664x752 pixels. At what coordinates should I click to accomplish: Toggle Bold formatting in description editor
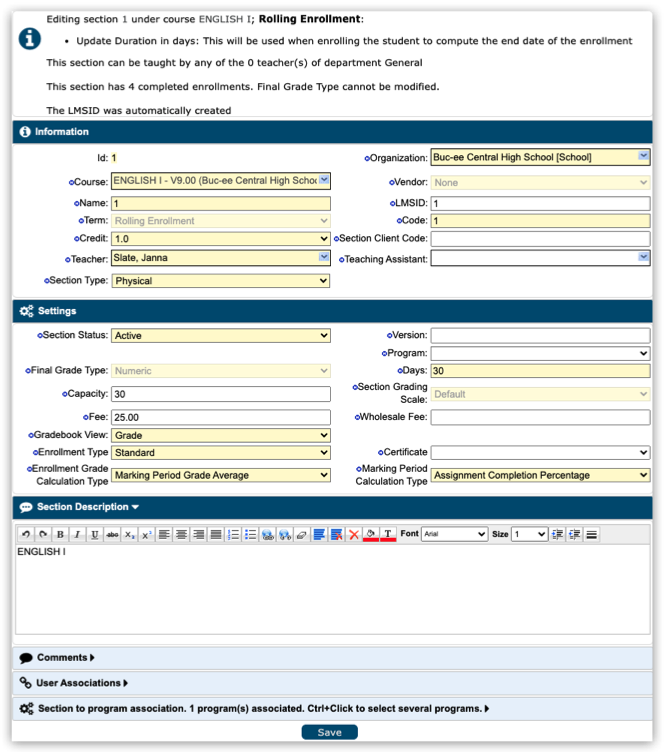click(60, 535)
